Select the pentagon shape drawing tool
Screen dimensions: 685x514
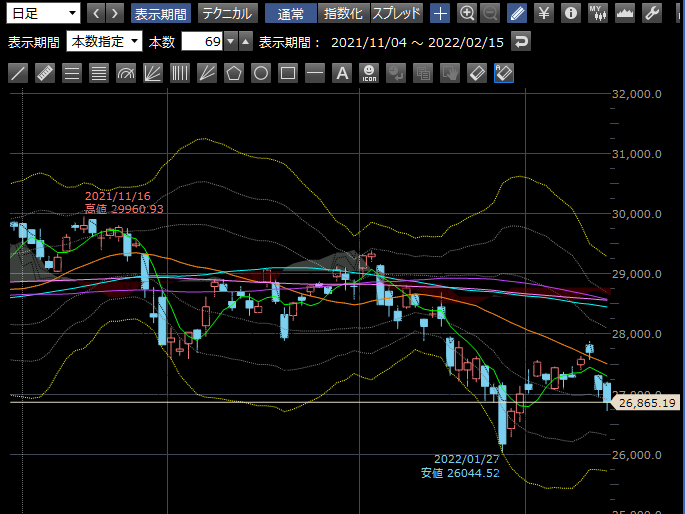pos(234,73)
